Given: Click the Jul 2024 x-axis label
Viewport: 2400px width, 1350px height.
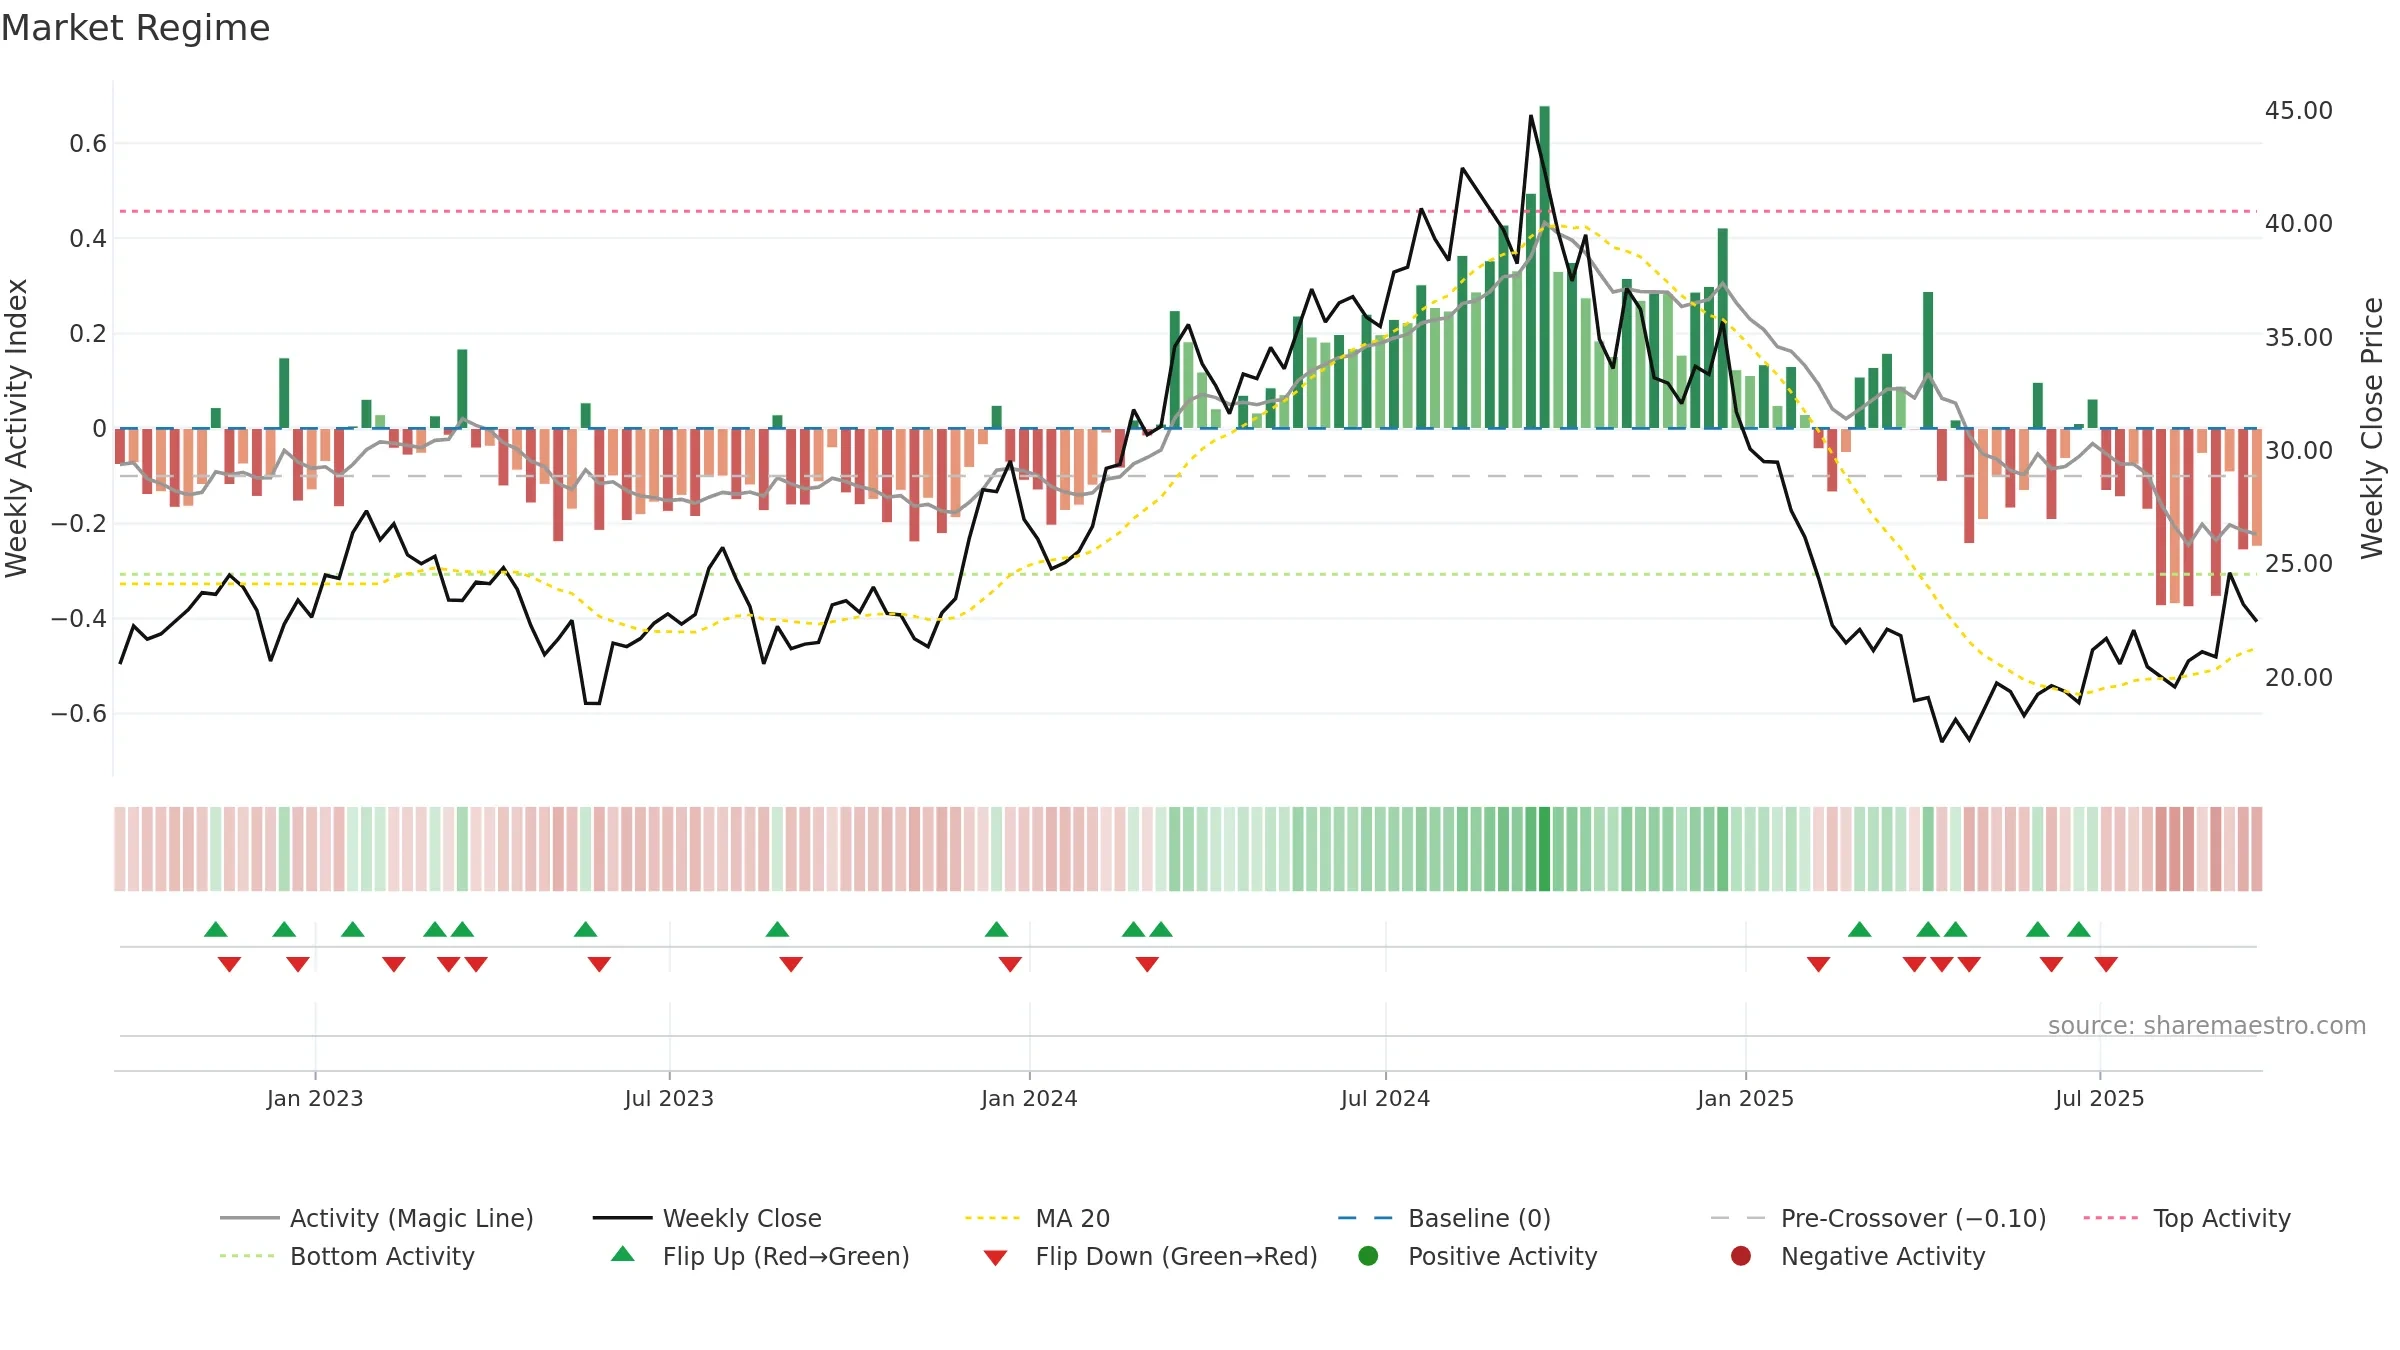Looking at the screenshot, I should pyautogui.click(x=1385, y=1098).
